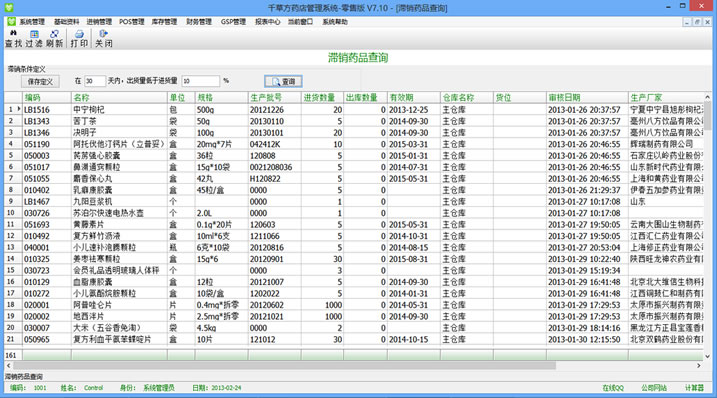Click the 查找 (Find) toolbar icon
This screenshot has height=398, width=717.
tap(13, 38)
